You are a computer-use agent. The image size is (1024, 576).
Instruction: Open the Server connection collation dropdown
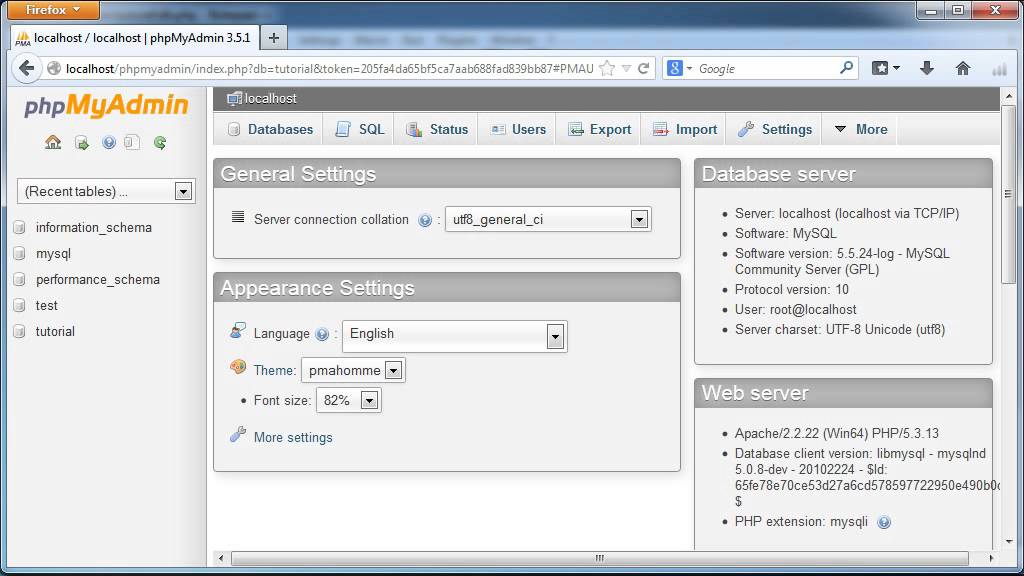click(548, 219)
